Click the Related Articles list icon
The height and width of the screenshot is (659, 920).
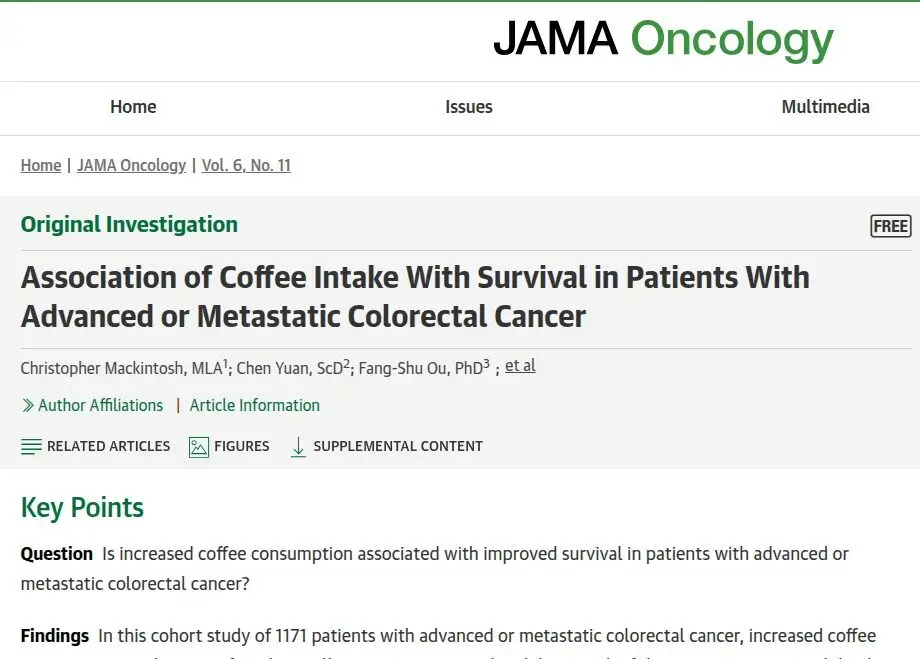click(31, 447)
